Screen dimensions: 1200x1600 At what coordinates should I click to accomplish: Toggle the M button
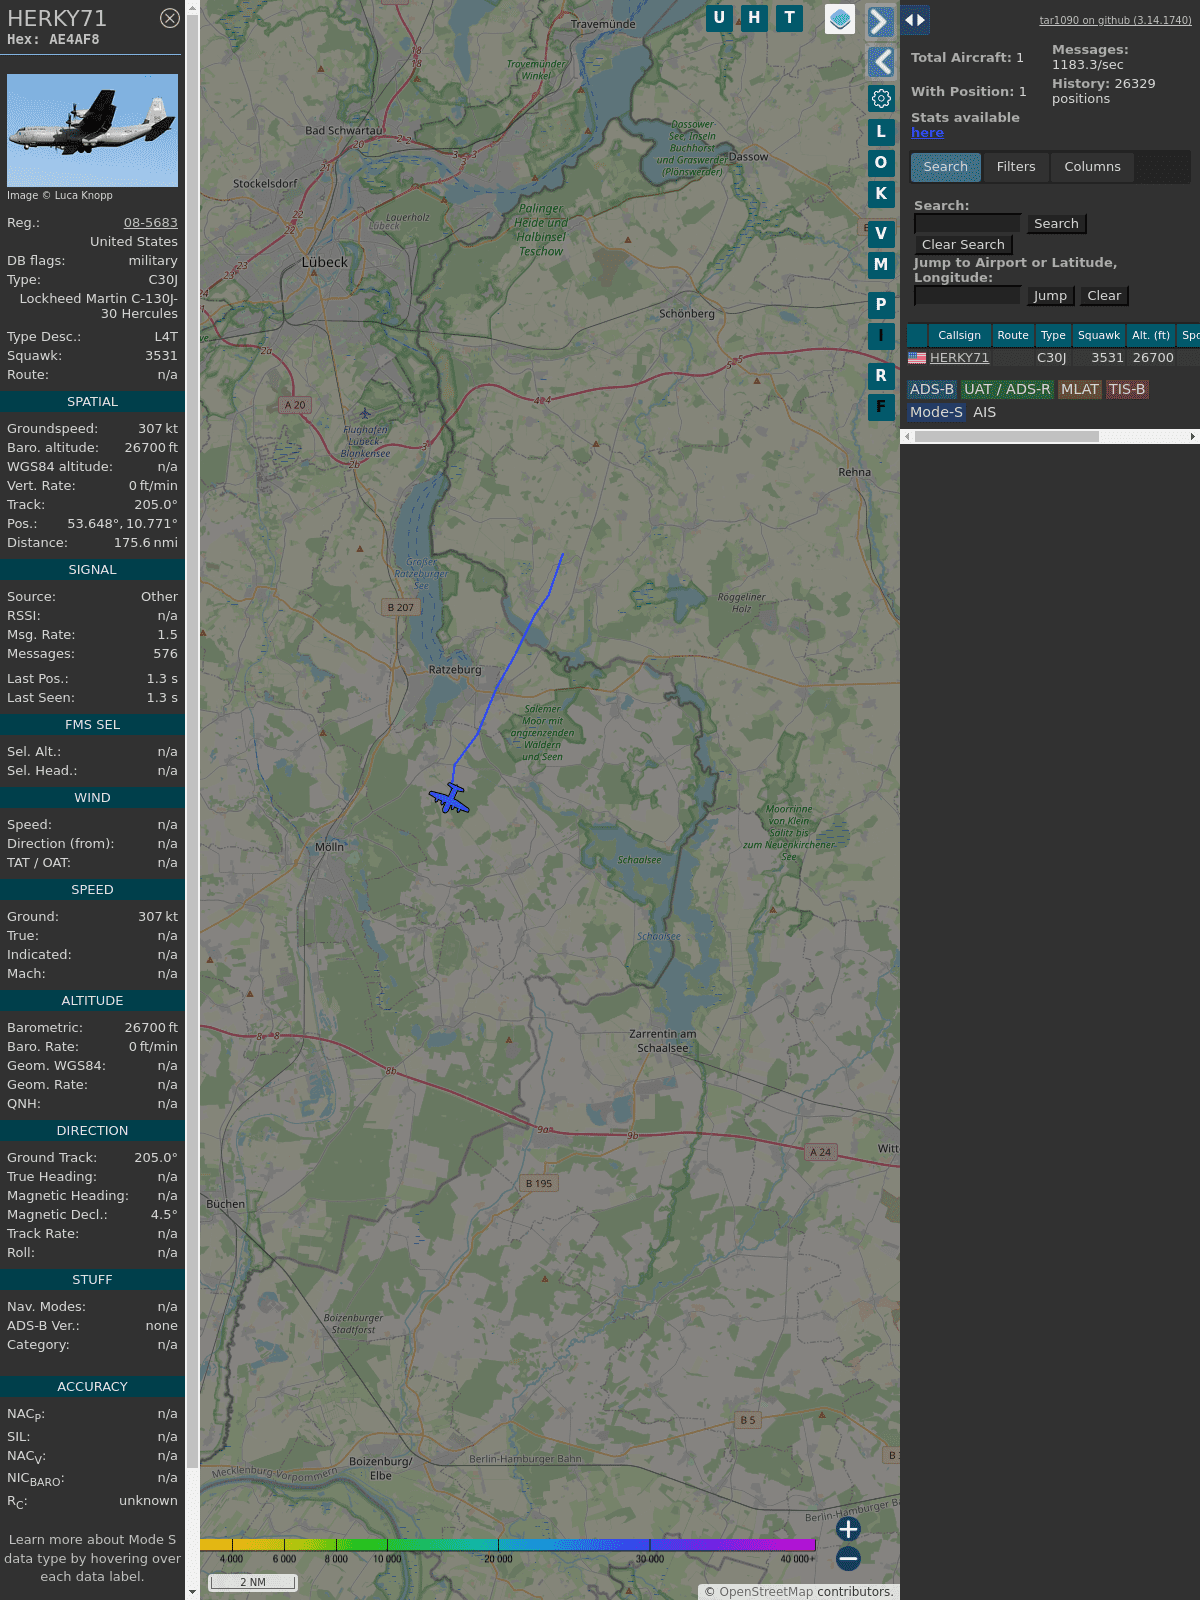click(x=881, y=265)
